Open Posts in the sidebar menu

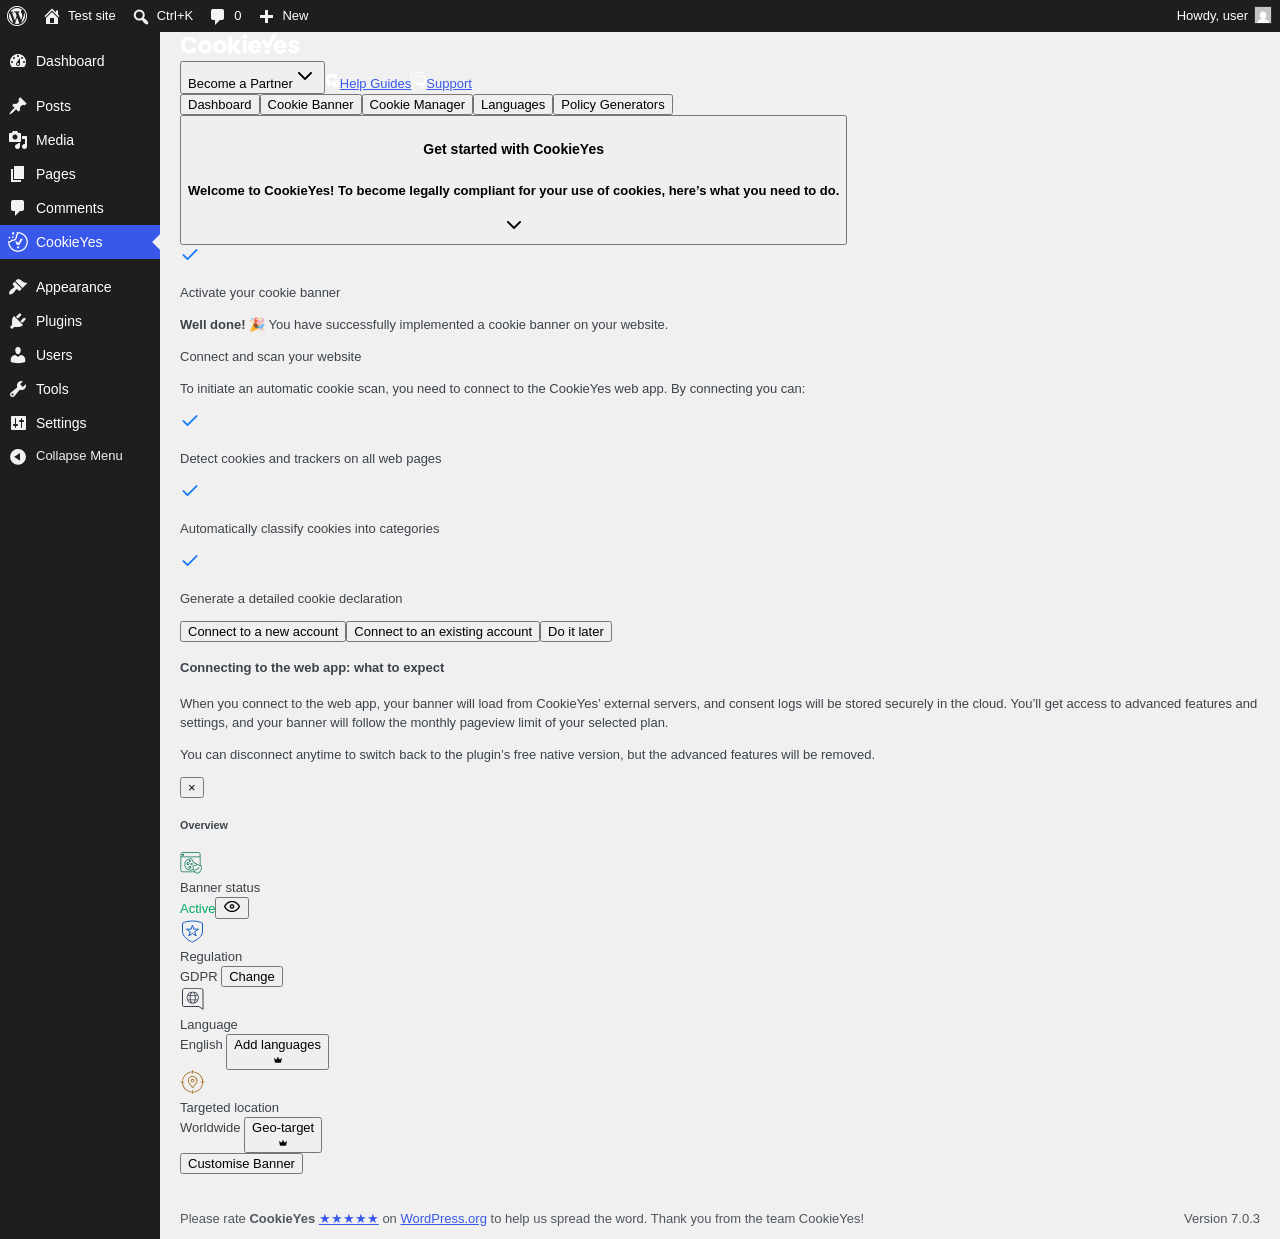80,106
